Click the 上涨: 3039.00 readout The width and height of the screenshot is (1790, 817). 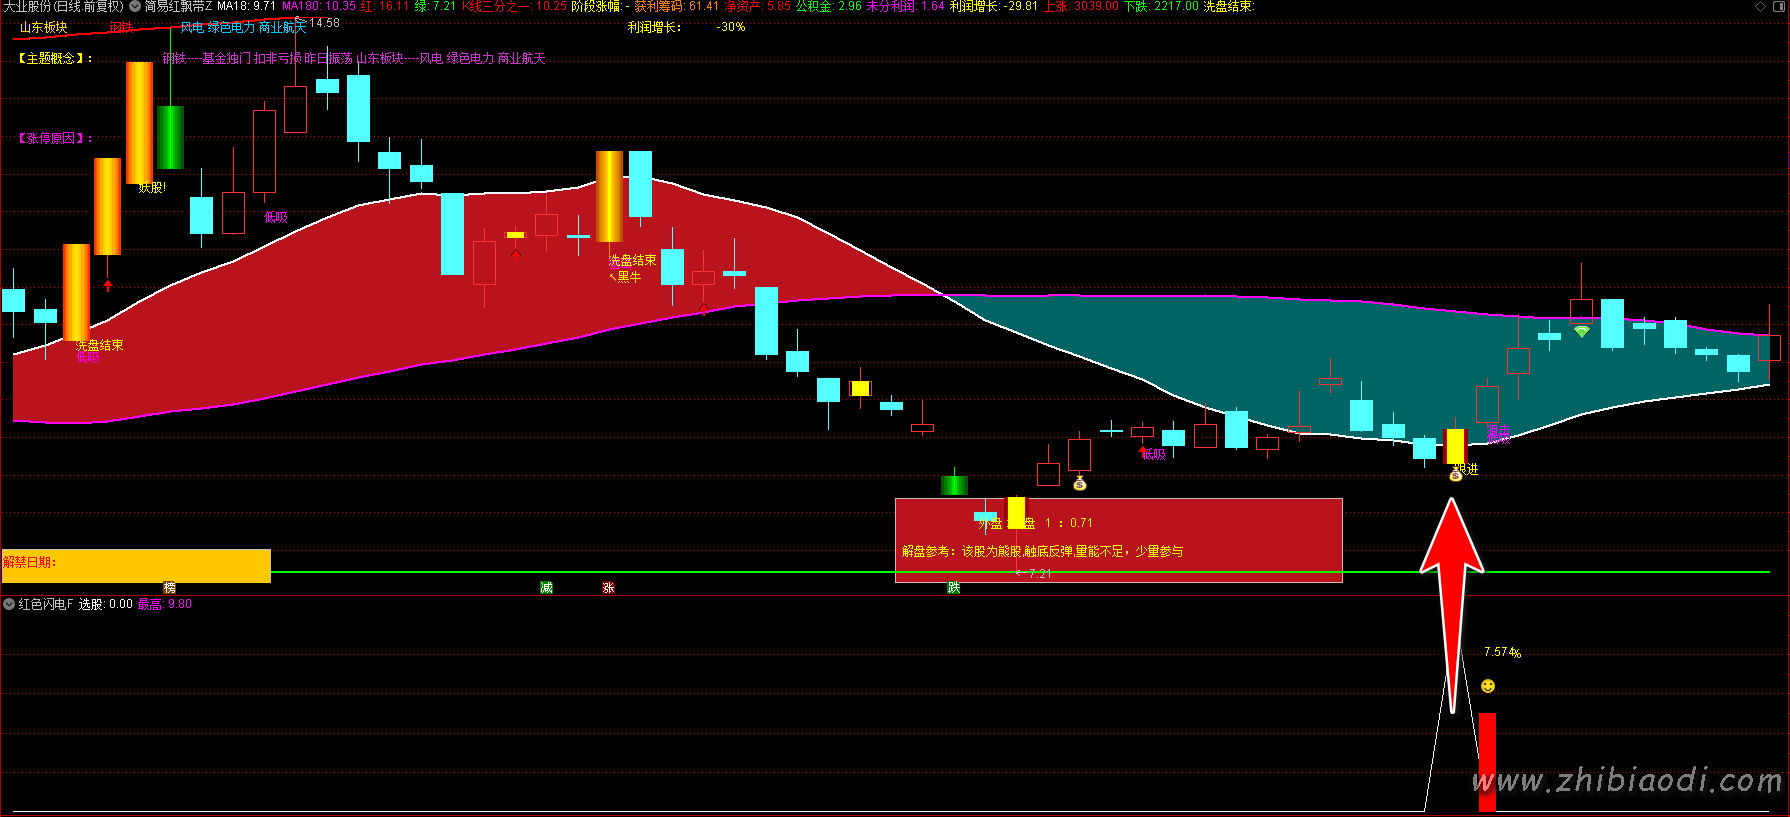pyautogui.click(x=1081, y=6)
